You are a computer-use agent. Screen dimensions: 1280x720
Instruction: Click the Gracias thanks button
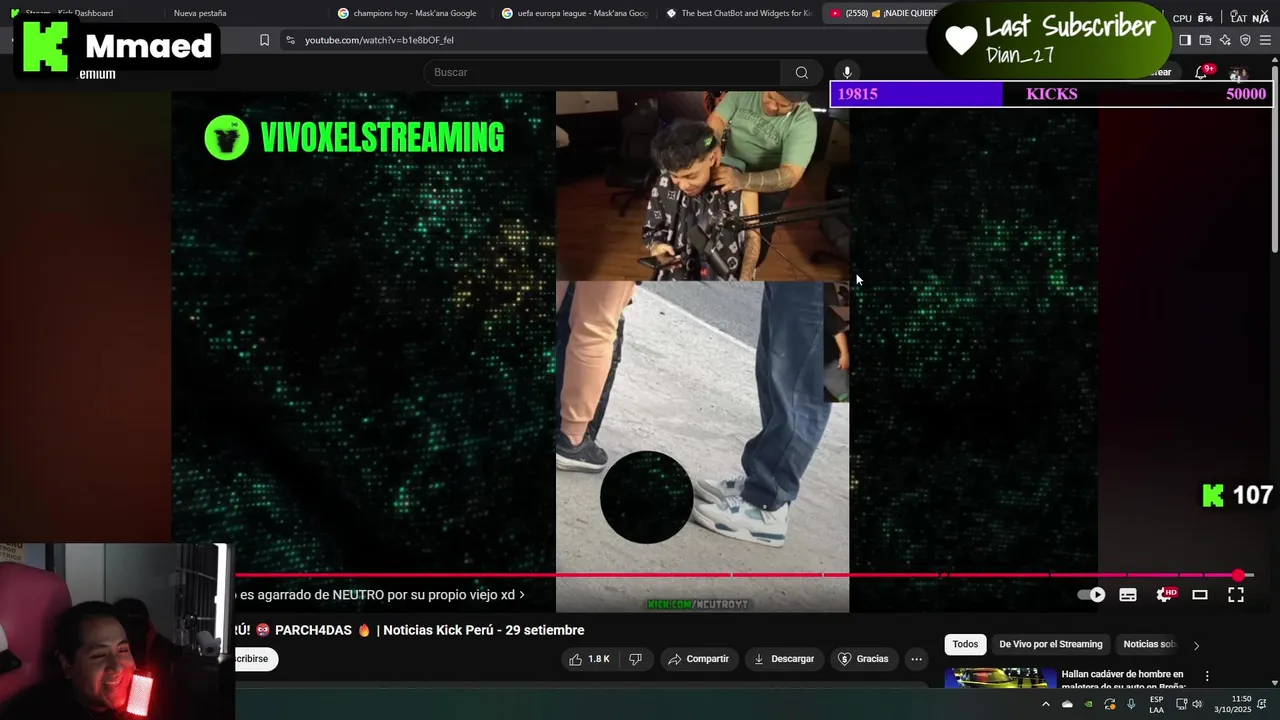pos(863,659)
